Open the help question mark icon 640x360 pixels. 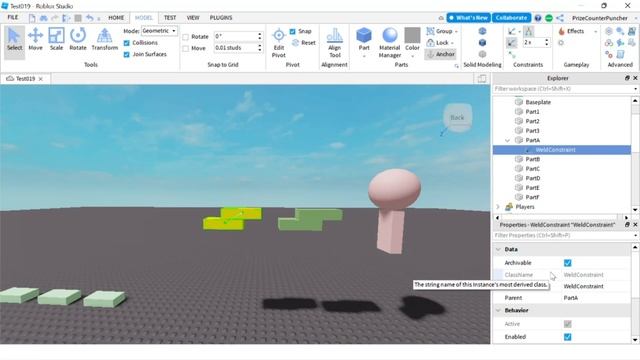[x=538, y=18]
